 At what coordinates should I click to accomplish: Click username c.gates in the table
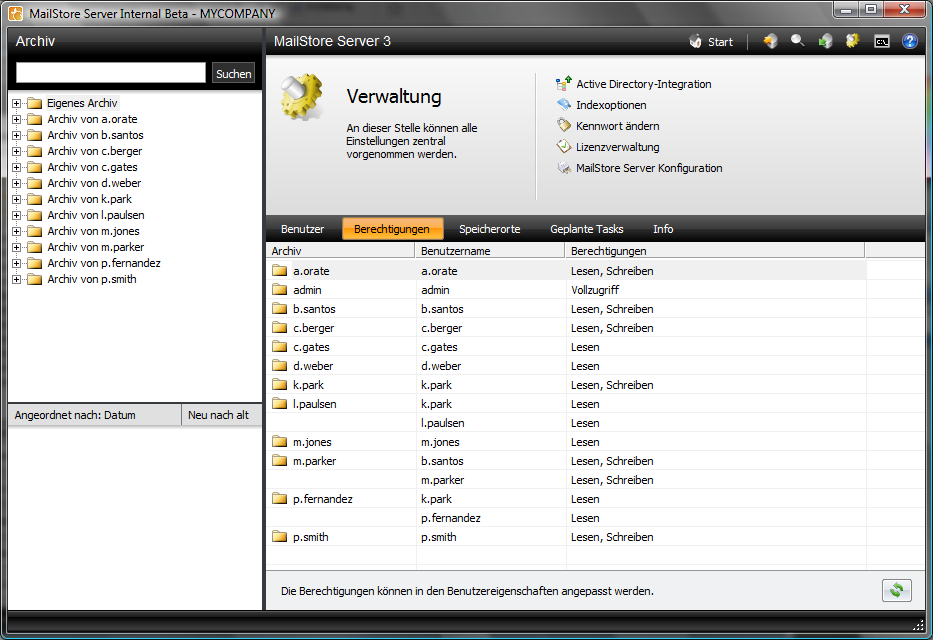(439, 347)
